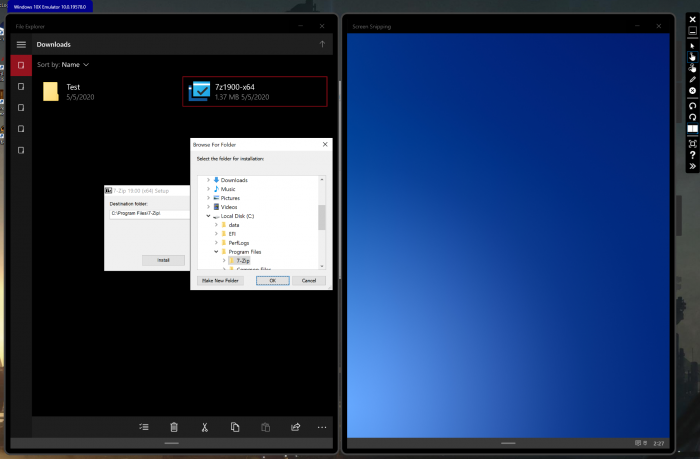Expand the Downloads tree node
The image size is (700, 459).
pos(208,180)
